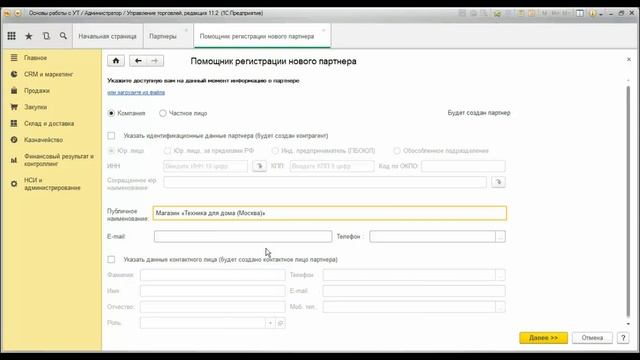
Task: Close the Помощник регистрации tab
Action: (x=324, y=30)
